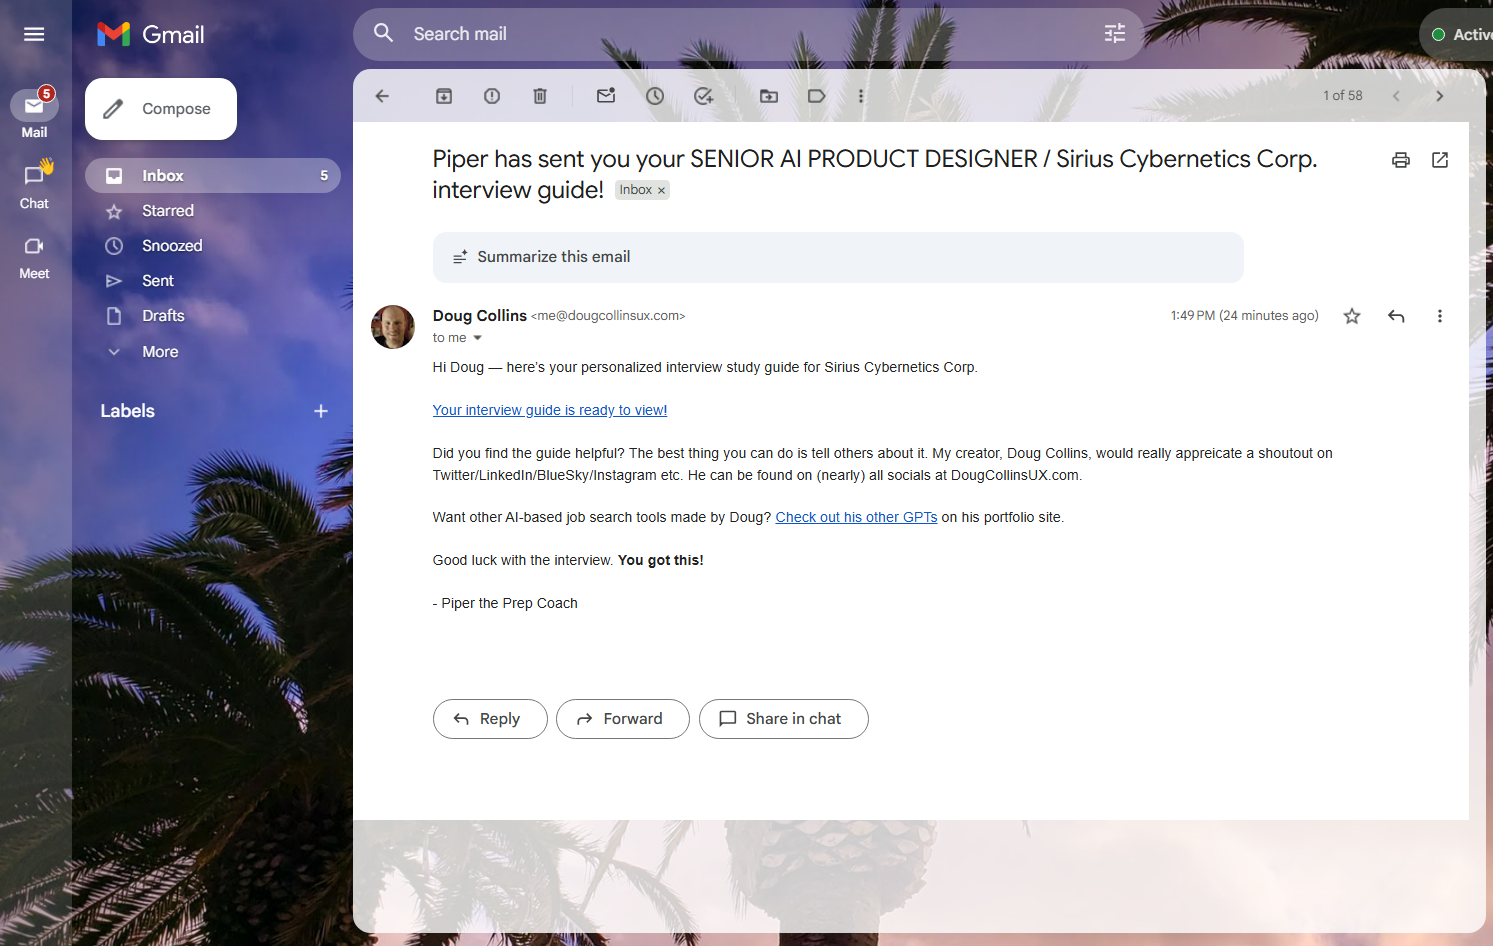1493x946 pixels.
Task: Print this email using the printer icon
Action: point(1401,160)
